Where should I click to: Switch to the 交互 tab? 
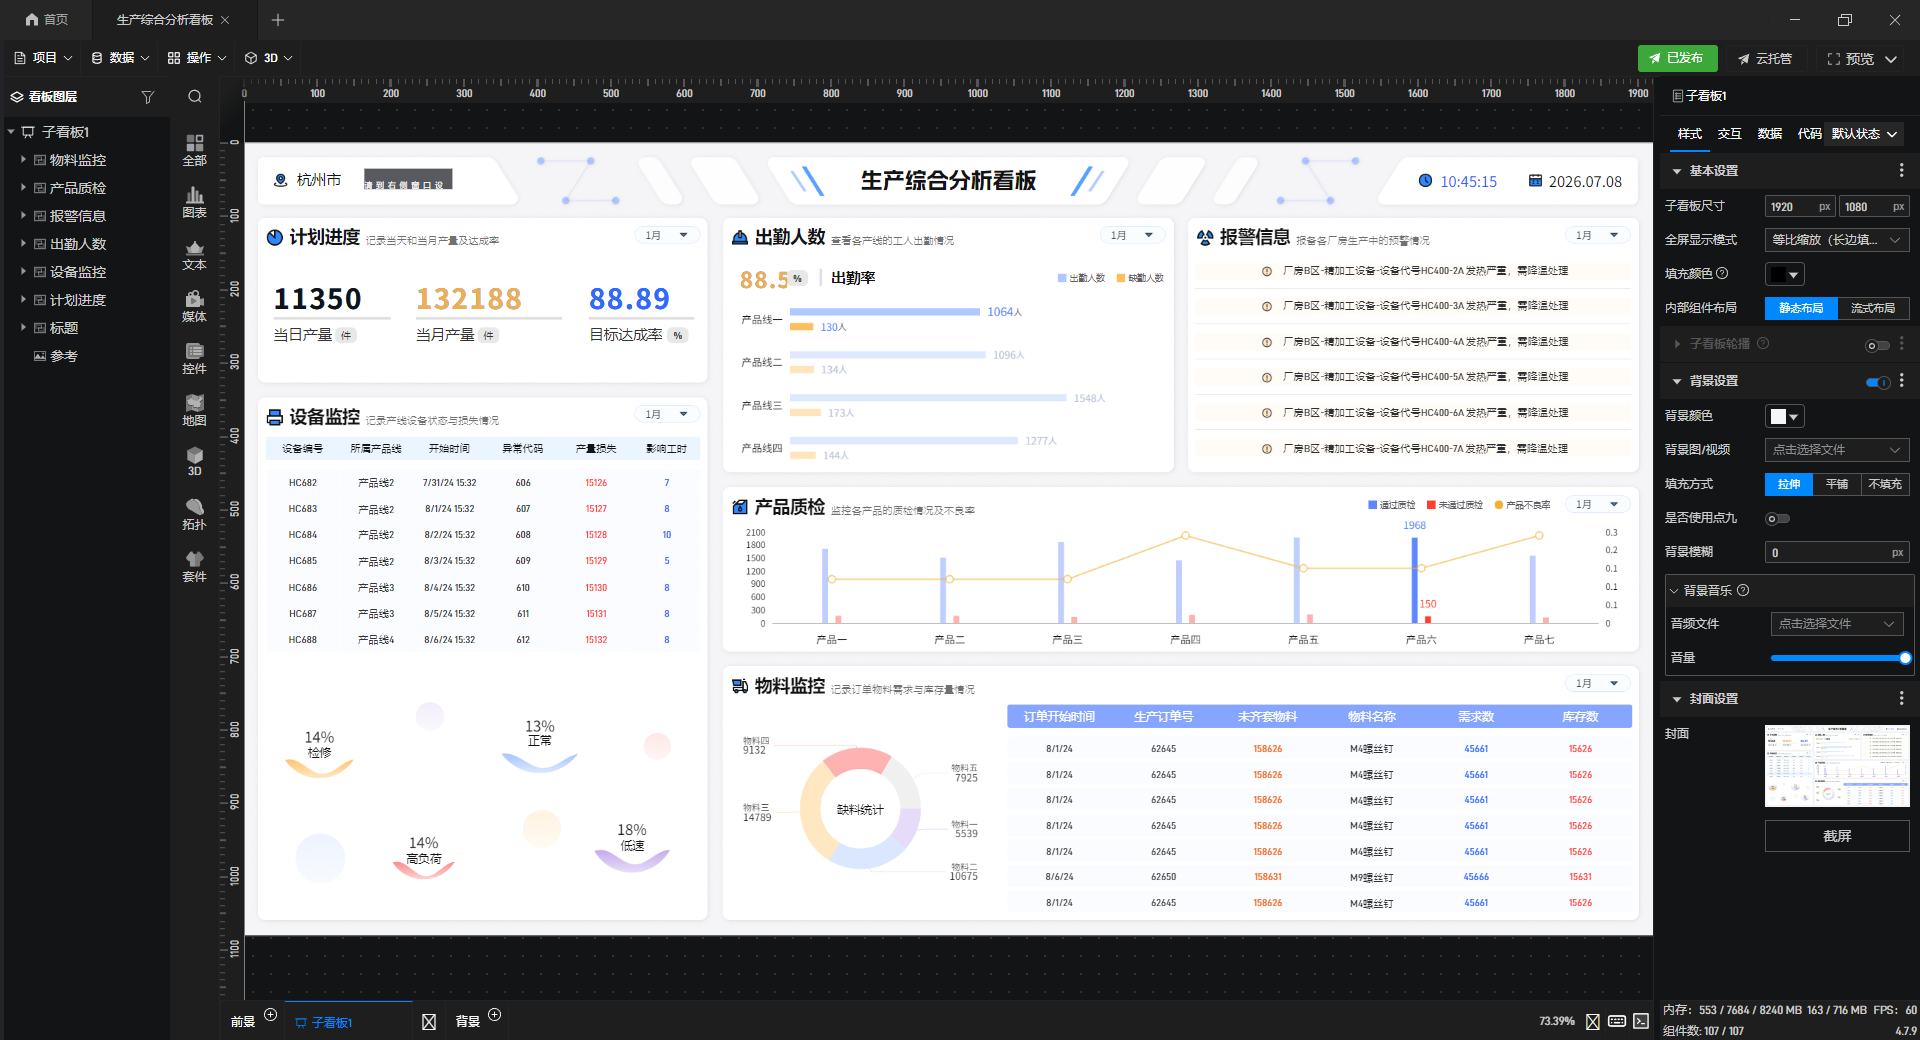pyautogui.click(x=1729, y=133)
